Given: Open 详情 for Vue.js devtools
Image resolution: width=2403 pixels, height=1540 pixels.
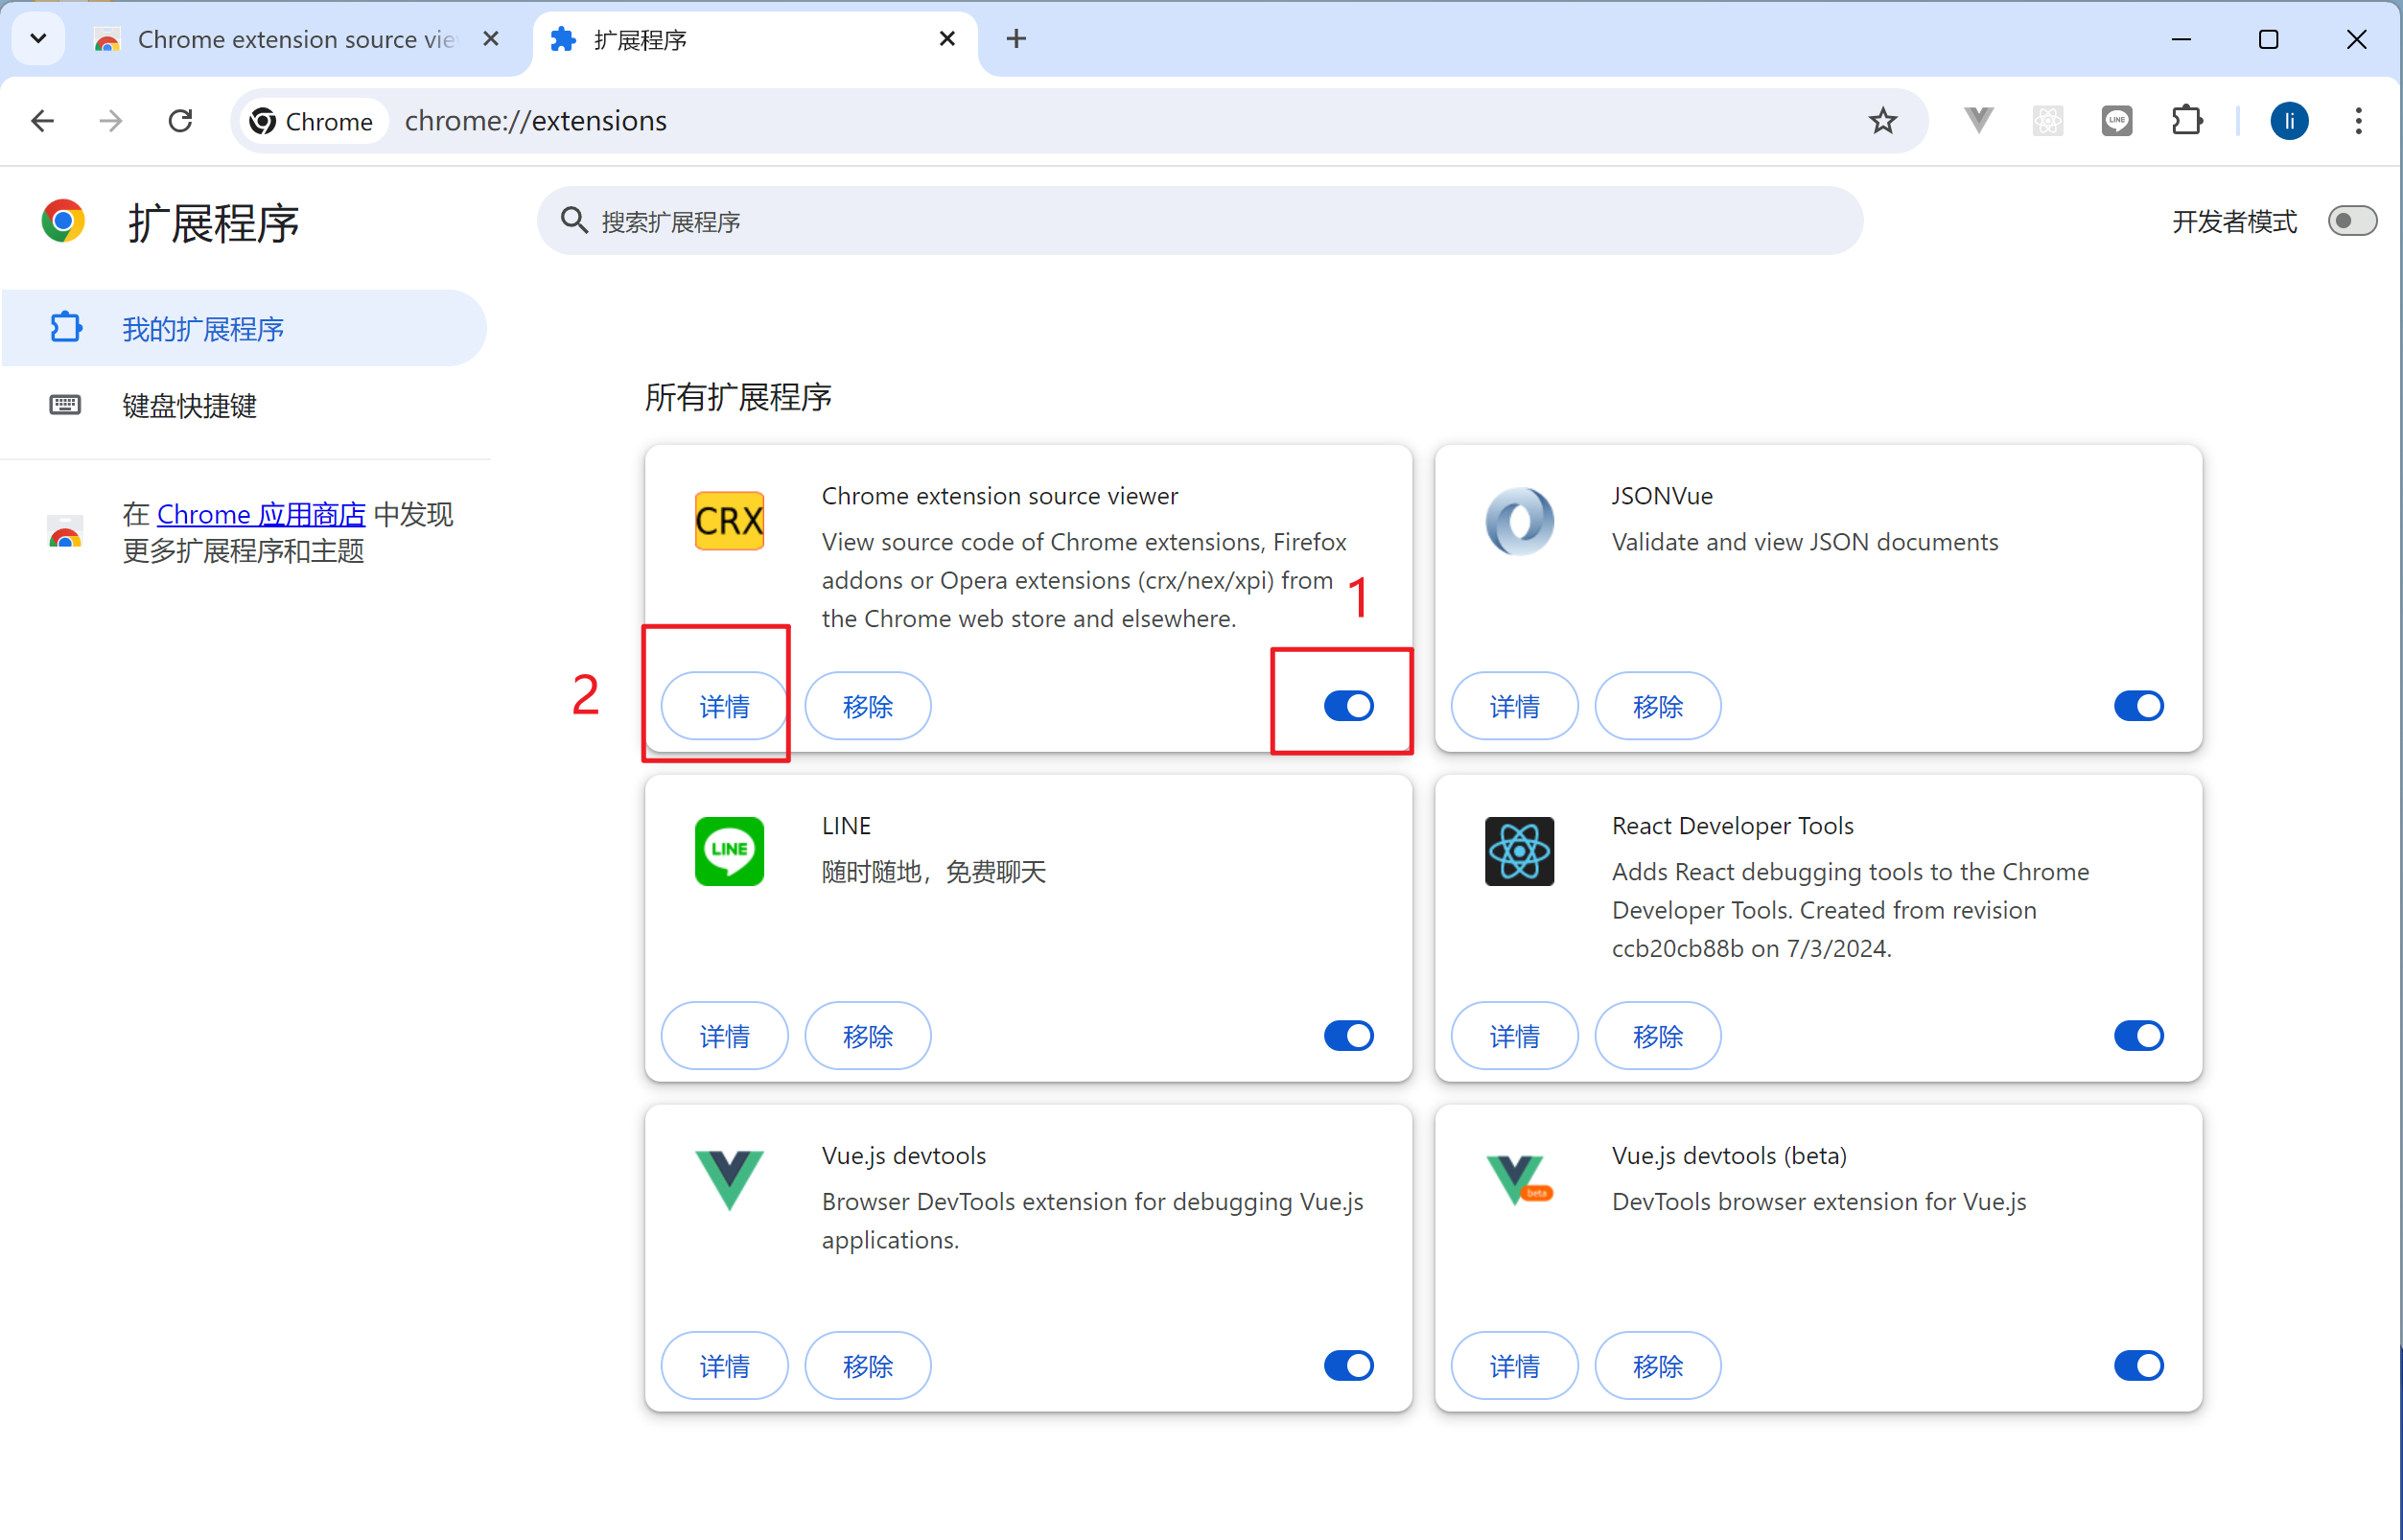Looking at the screenshot, I should (724, 1366).
